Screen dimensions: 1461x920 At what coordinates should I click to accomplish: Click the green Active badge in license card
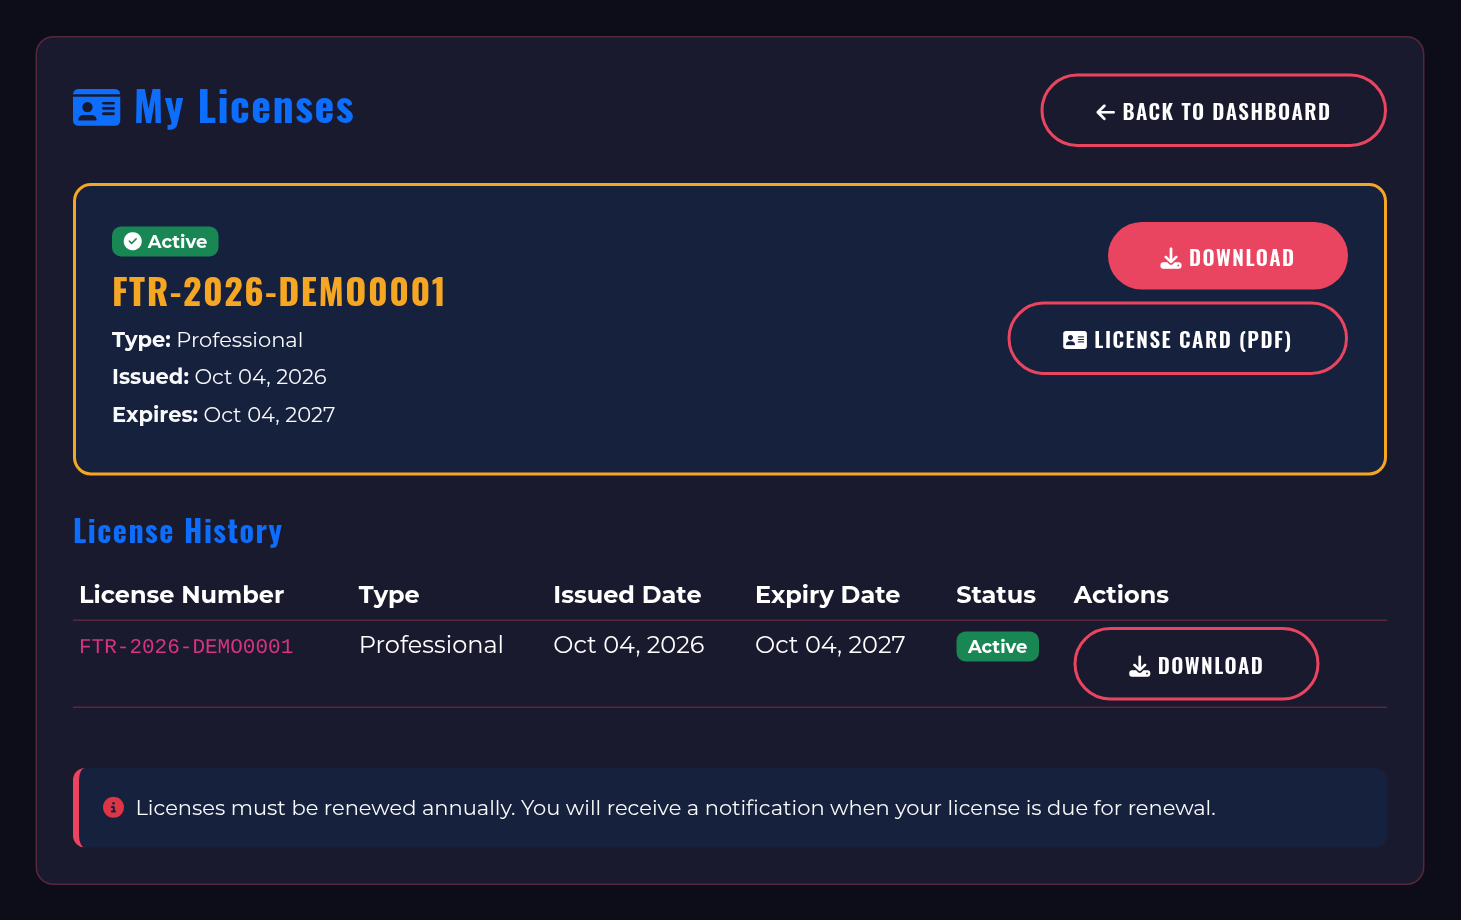coord(165,241)
